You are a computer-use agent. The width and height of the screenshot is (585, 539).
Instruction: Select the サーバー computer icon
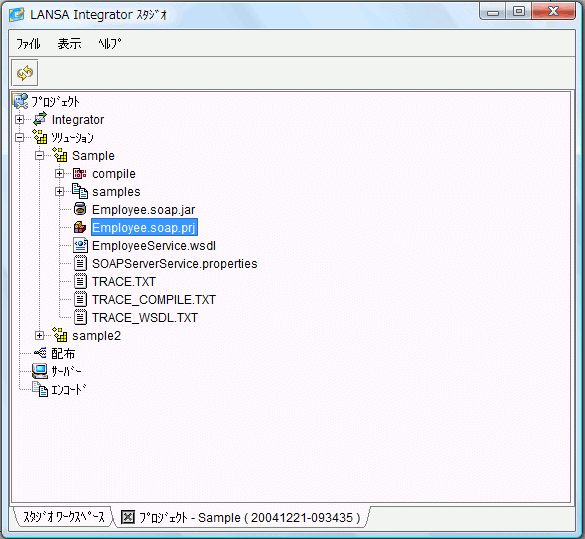click(40, 371)
